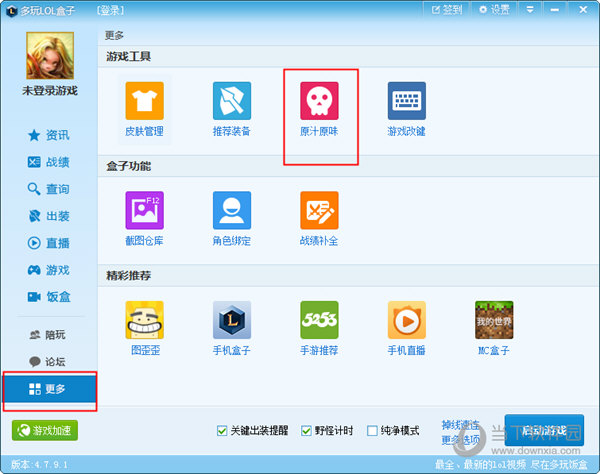This screenshot has height=474, width=600.
Task: Open 推荐装备 recommended gear tool
Action: 232,109
